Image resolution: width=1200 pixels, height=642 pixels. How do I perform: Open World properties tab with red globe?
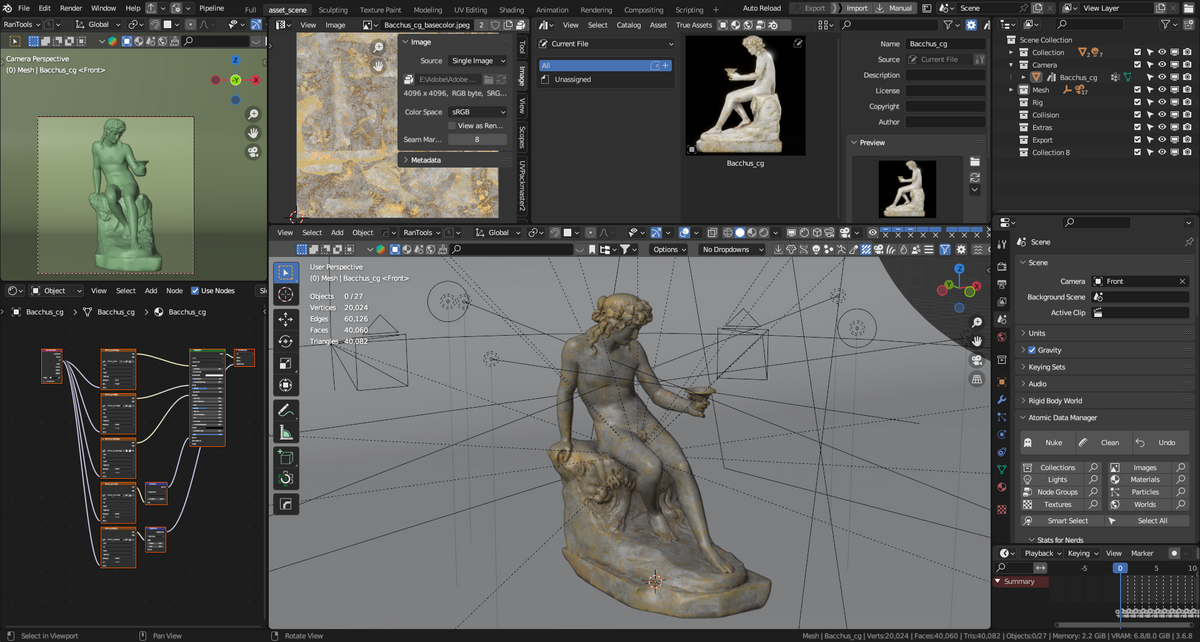tap(1002, 336)
